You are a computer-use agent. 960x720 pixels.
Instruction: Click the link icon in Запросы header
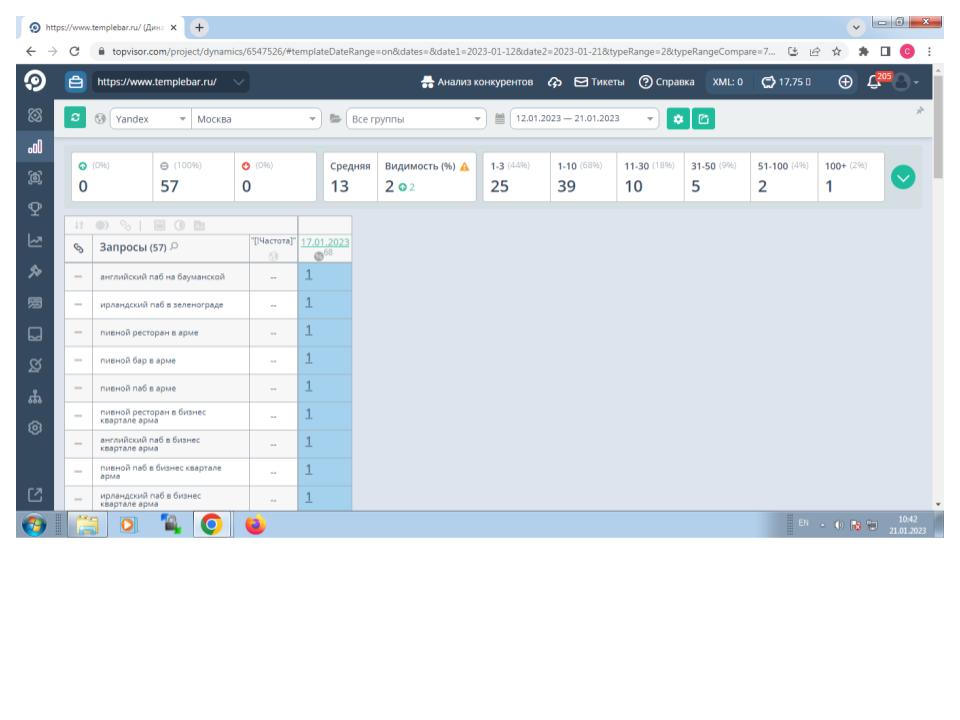point(78,248)
